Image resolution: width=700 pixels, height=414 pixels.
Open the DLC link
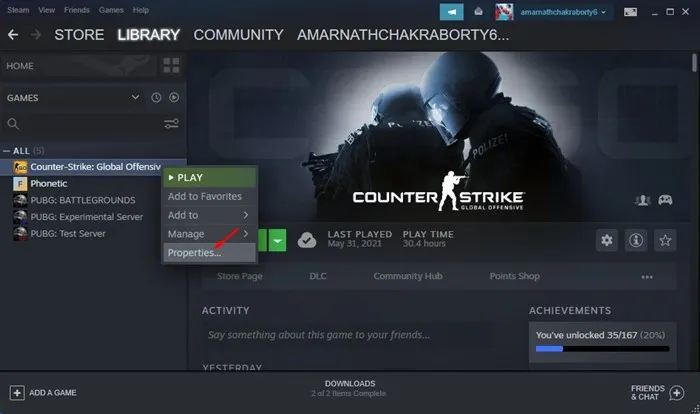(x=318, y=276)
